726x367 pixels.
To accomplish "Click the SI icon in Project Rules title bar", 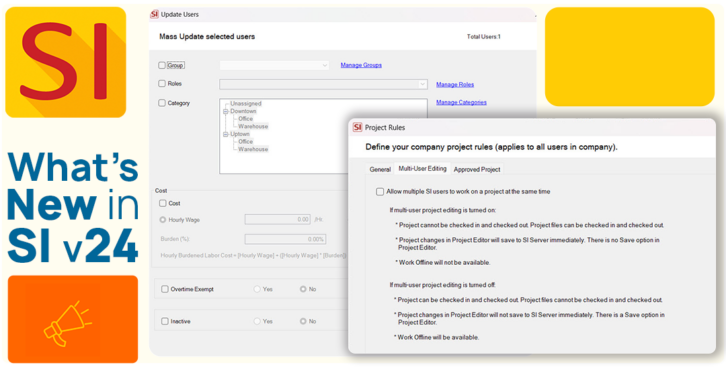I will 357,127.
